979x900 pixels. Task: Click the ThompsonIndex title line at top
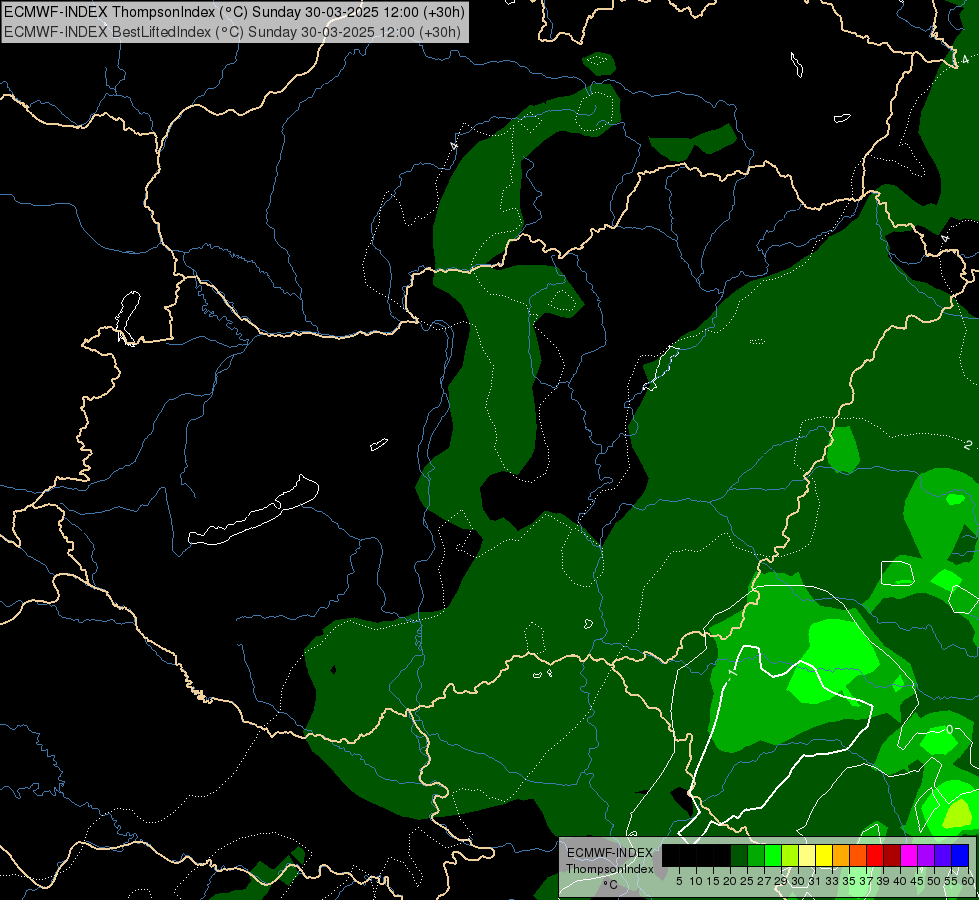(x=234, y=12)
